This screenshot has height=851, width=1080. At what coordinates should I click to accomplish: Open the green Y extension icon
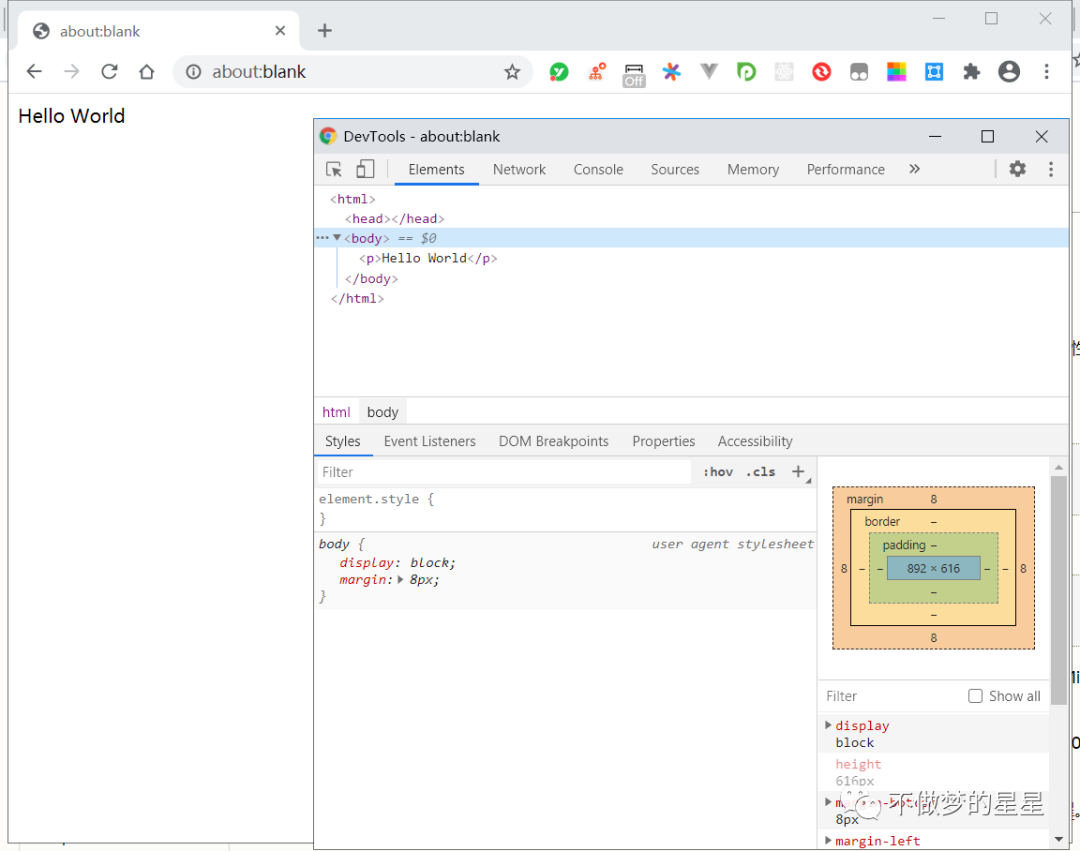click(x=559, y=72)
